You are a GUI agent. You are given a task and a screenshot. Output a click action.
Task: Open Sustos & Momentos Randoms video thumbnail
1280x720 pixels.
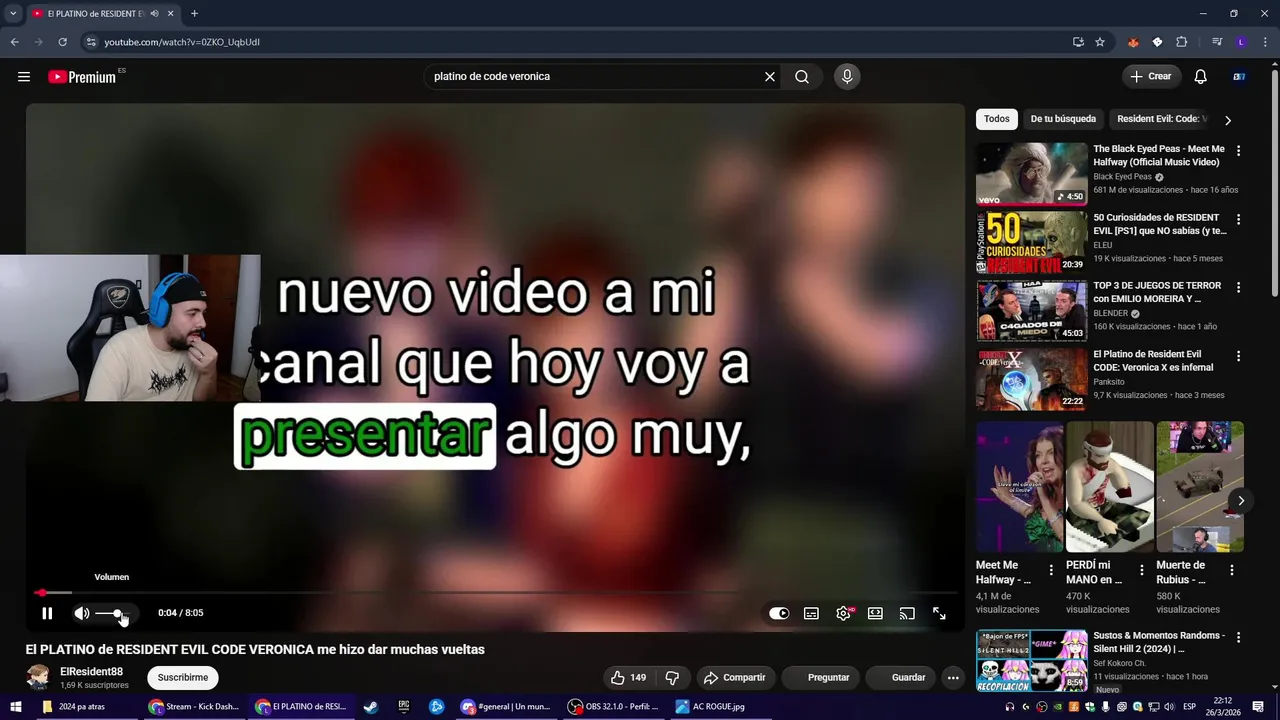[x=1031, y=661]
